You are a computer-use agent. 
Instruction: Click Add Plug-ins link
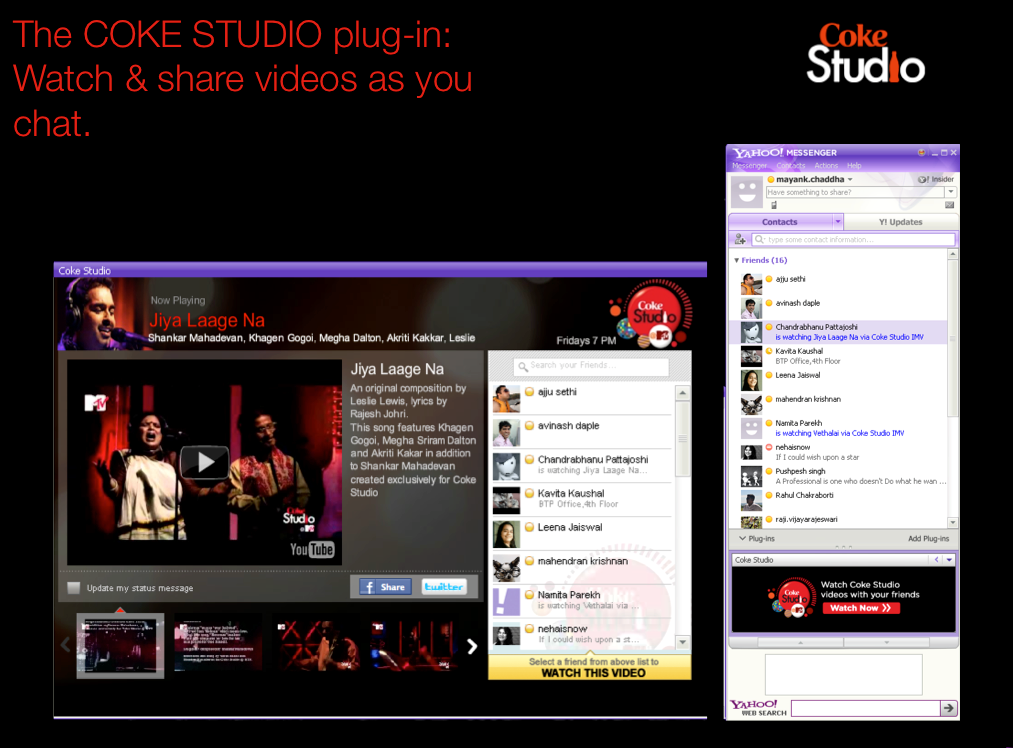click(928, 539)
